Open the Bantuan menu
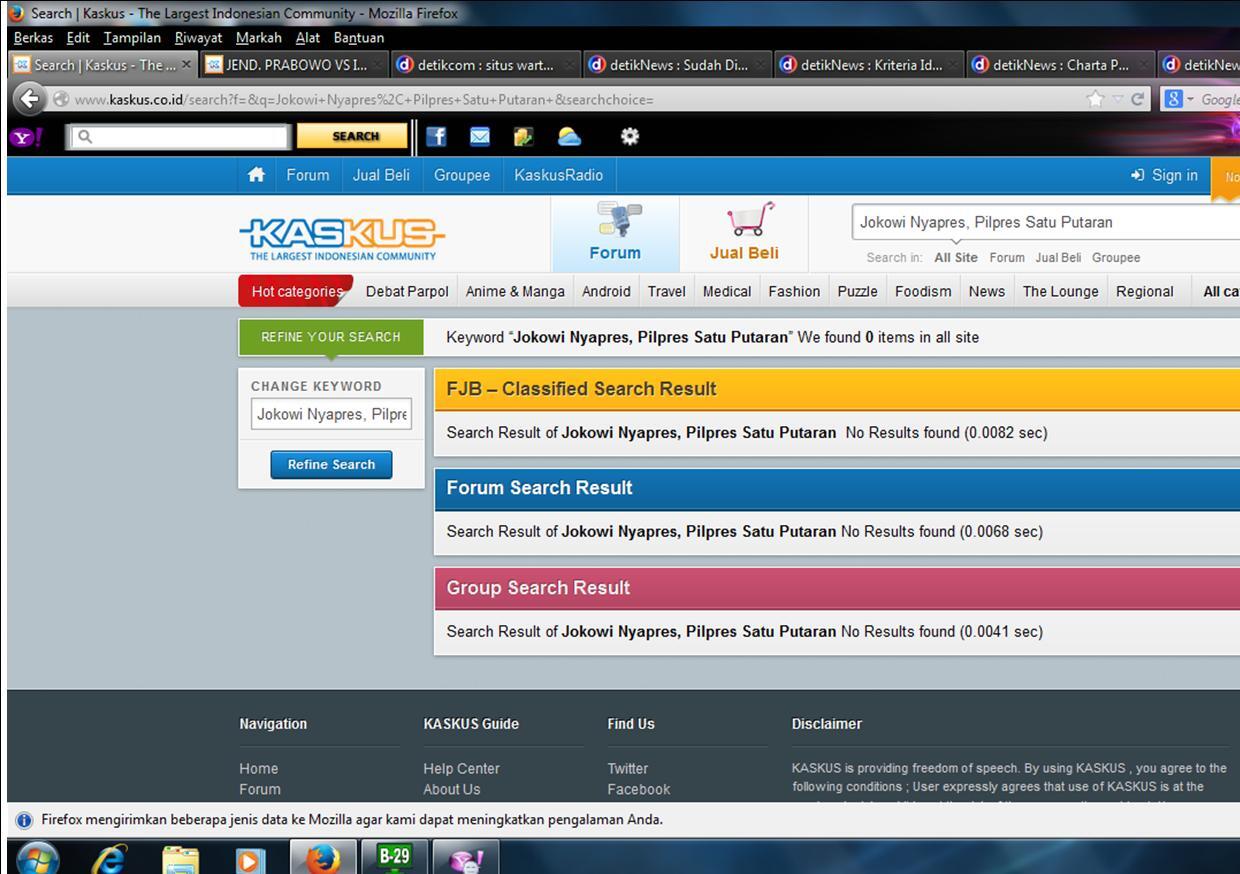1240x874 pixels. click(359, 38)
